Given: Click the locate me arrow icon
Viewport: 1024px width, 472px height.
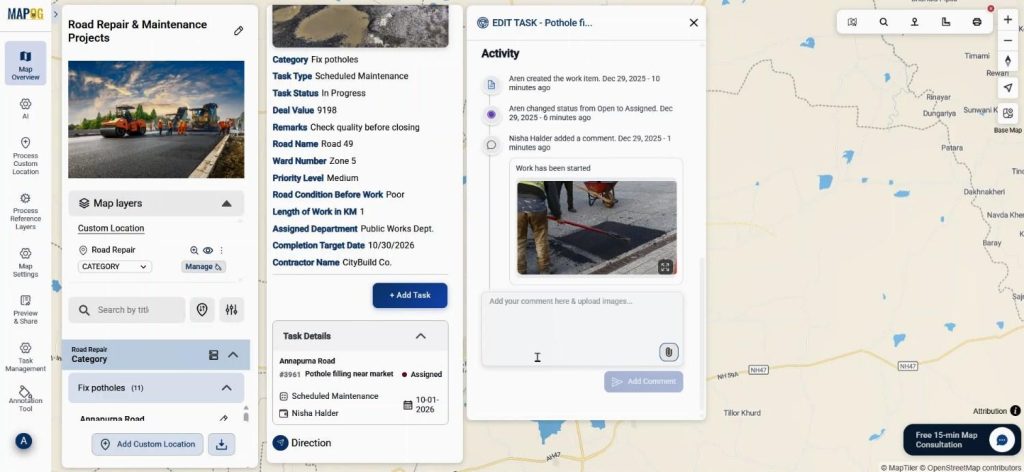Looking at the screenshot, I should 1008,88.
